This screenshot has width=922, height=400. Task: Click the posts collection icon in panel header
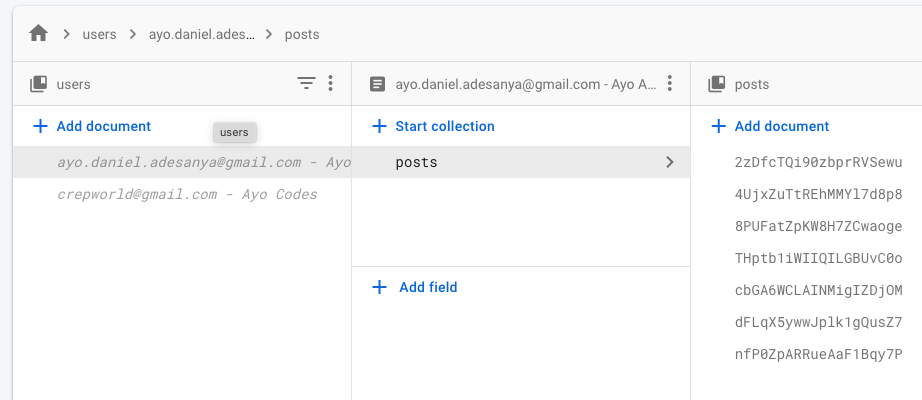click(716, 85)
